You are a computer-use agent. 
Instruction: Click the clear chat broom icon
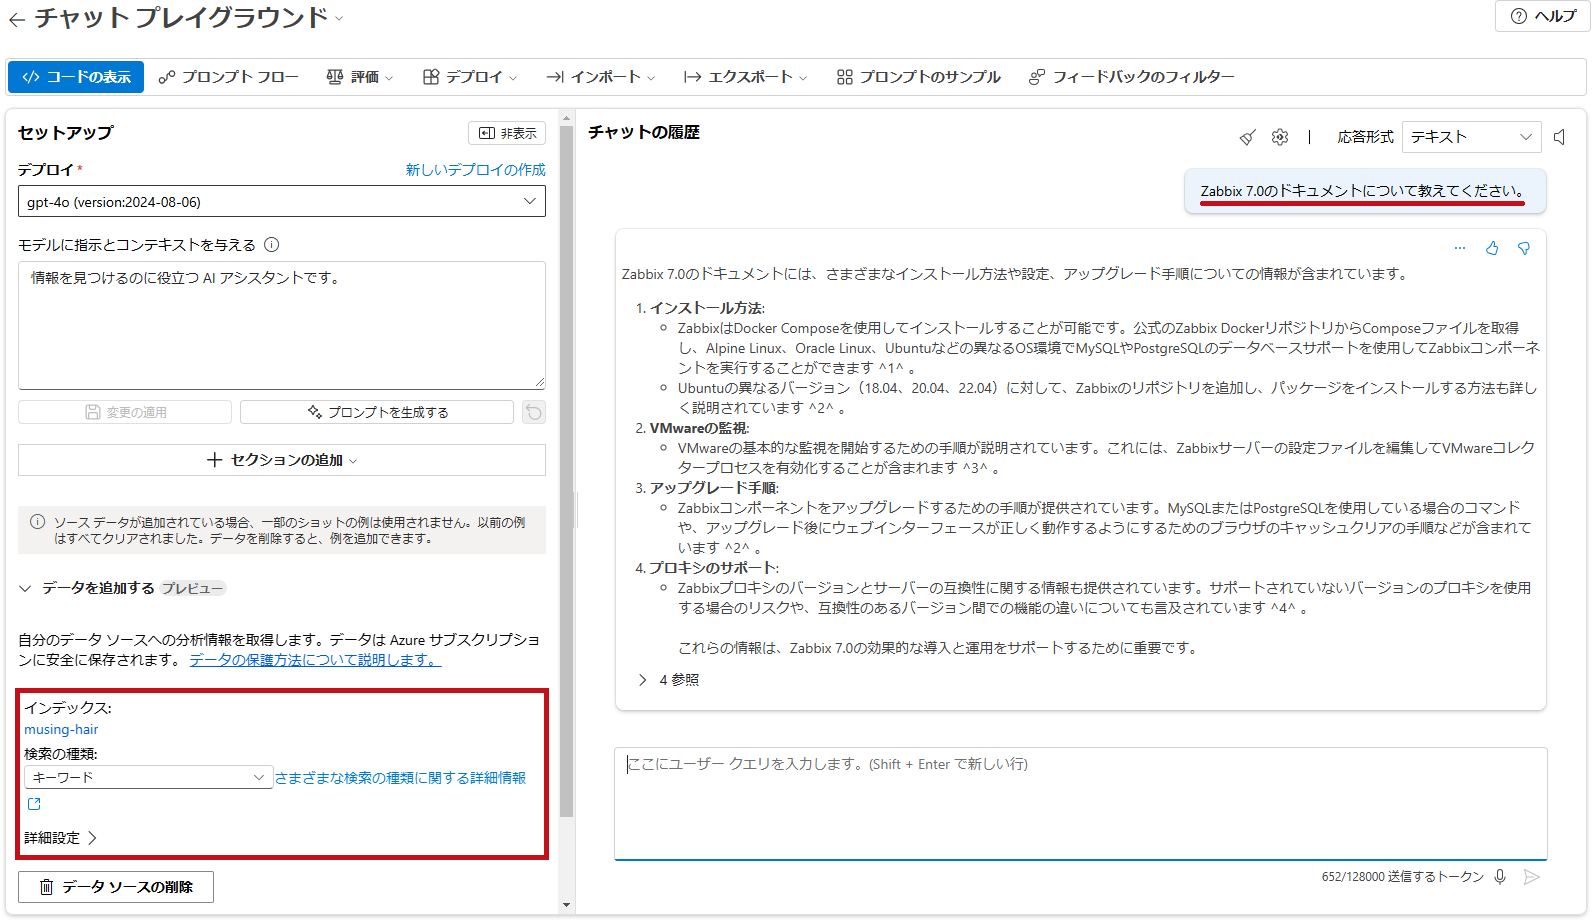coord(1247,137)
